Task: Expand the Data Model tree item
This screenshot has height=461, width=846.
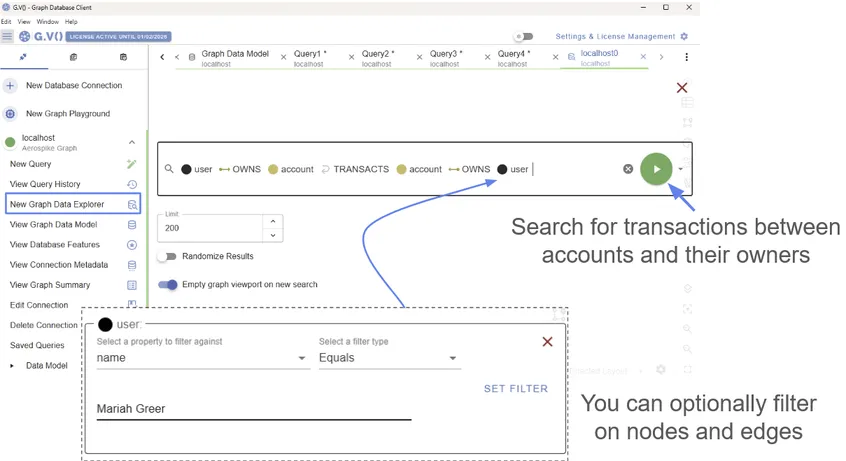Action: [12, 365]
